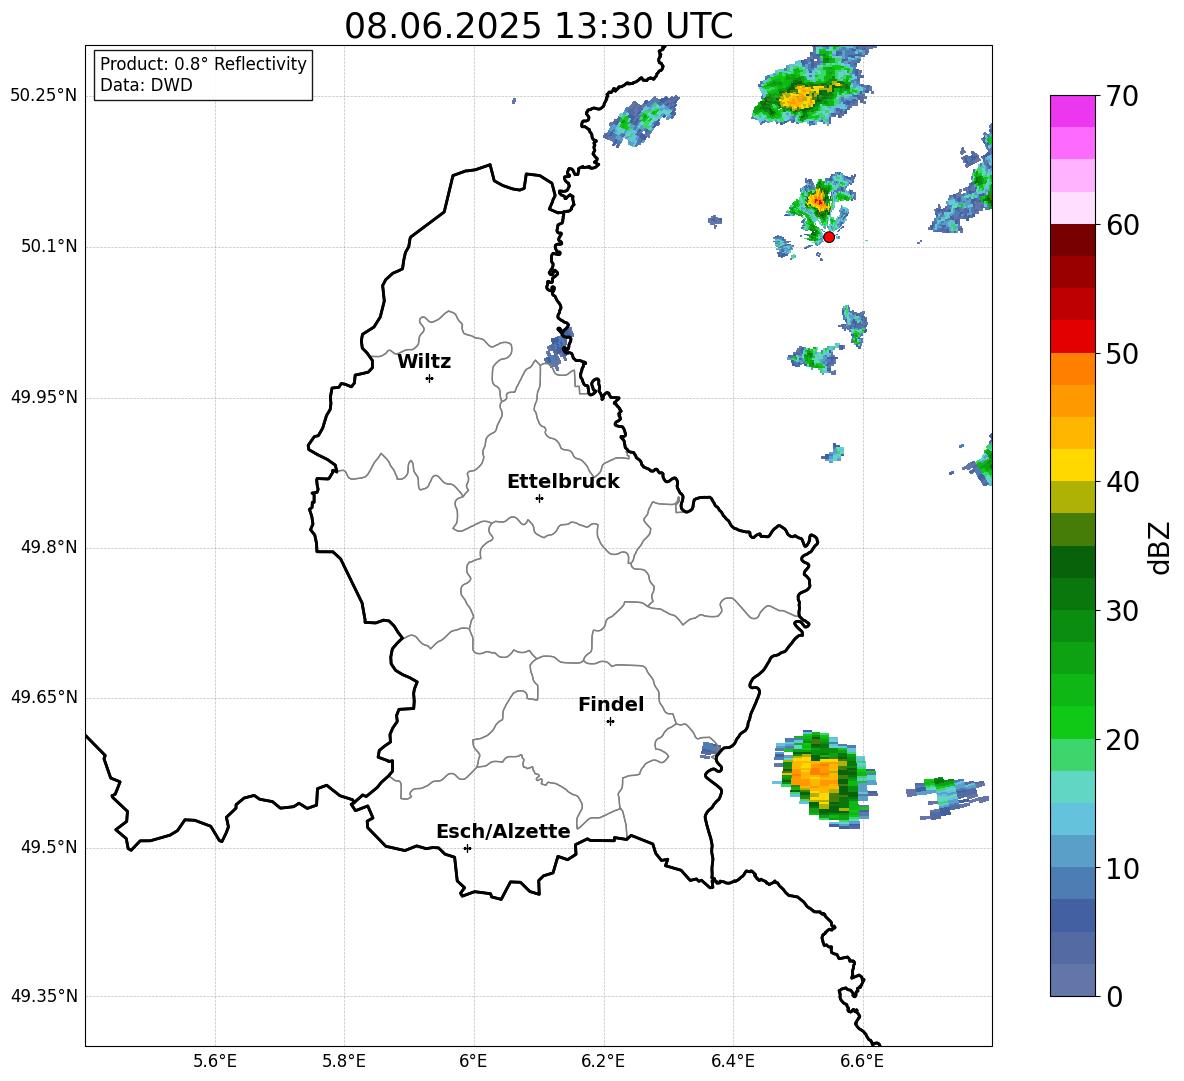The height and width of the screenshot is (1081, 1184).
Task: Click the Wiltz station cross marker
Action: point(430,378)
